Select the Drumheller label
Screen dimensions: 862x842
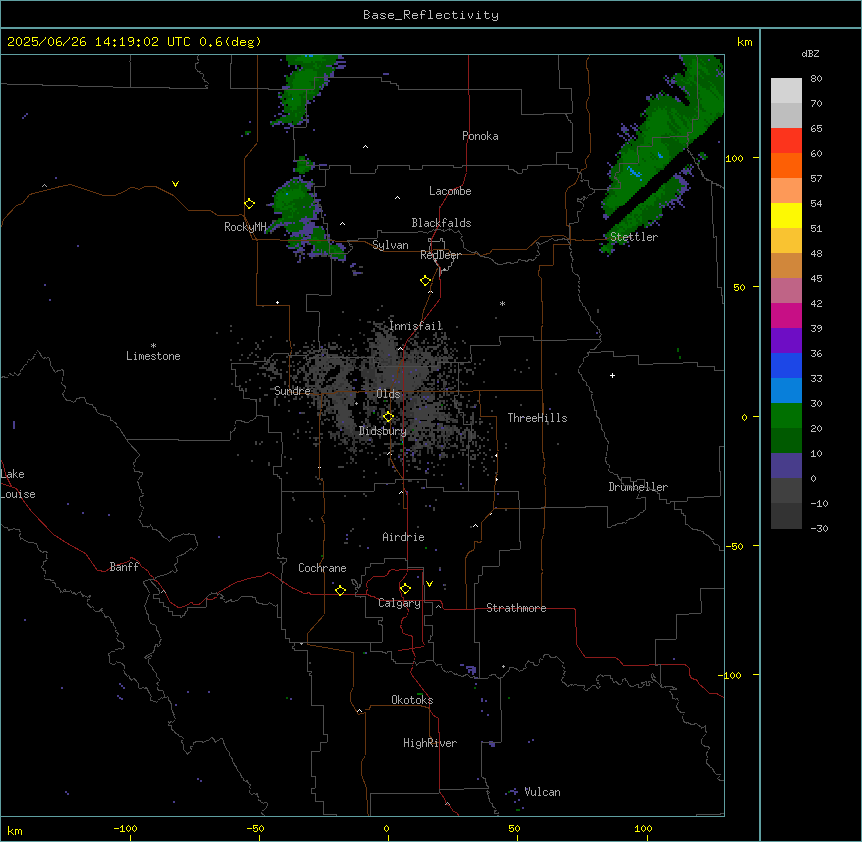pos(638,487)
